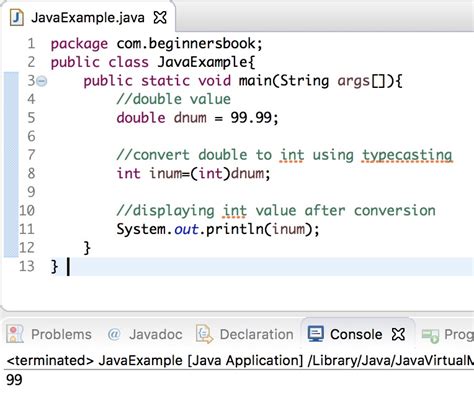
Task: Click the underlined word typecasting
Action: 407,155
